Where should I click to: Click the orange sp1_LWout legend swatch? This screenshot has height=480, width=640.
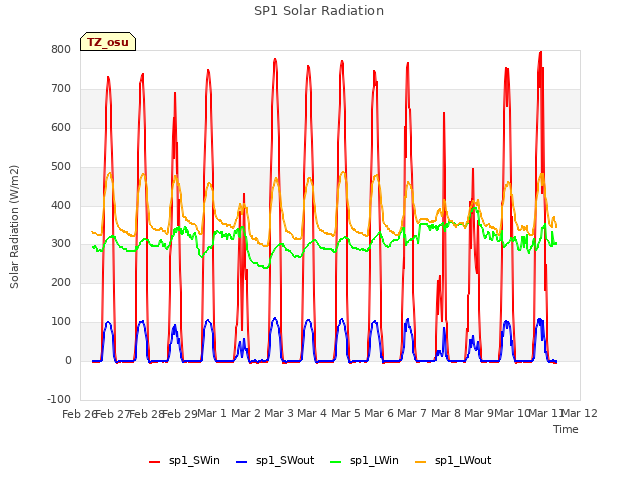pyautogui.click(x=420, y=462)
